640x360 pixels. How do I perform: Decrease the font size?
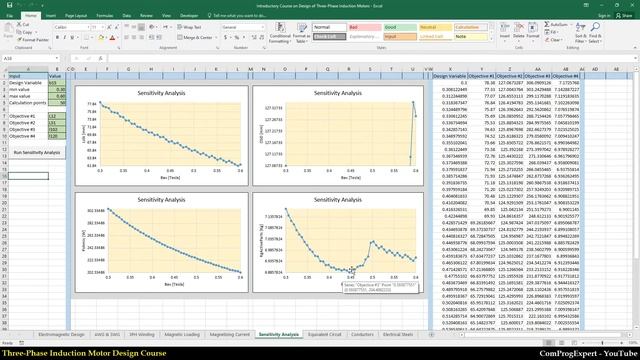tap(116, 27)
